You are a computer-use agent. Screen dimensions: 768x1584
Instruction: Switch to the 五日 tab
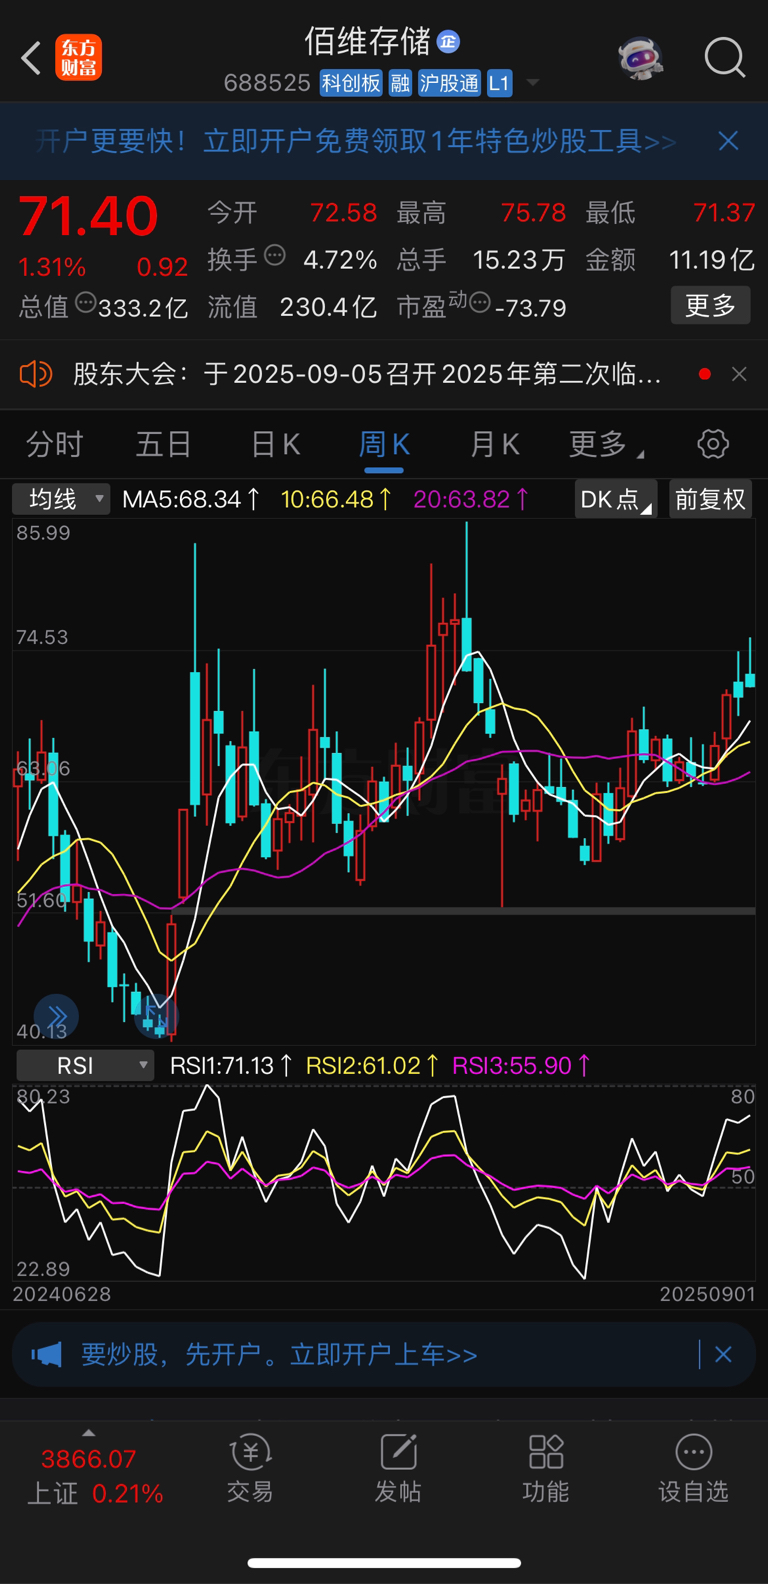(163, 444)
